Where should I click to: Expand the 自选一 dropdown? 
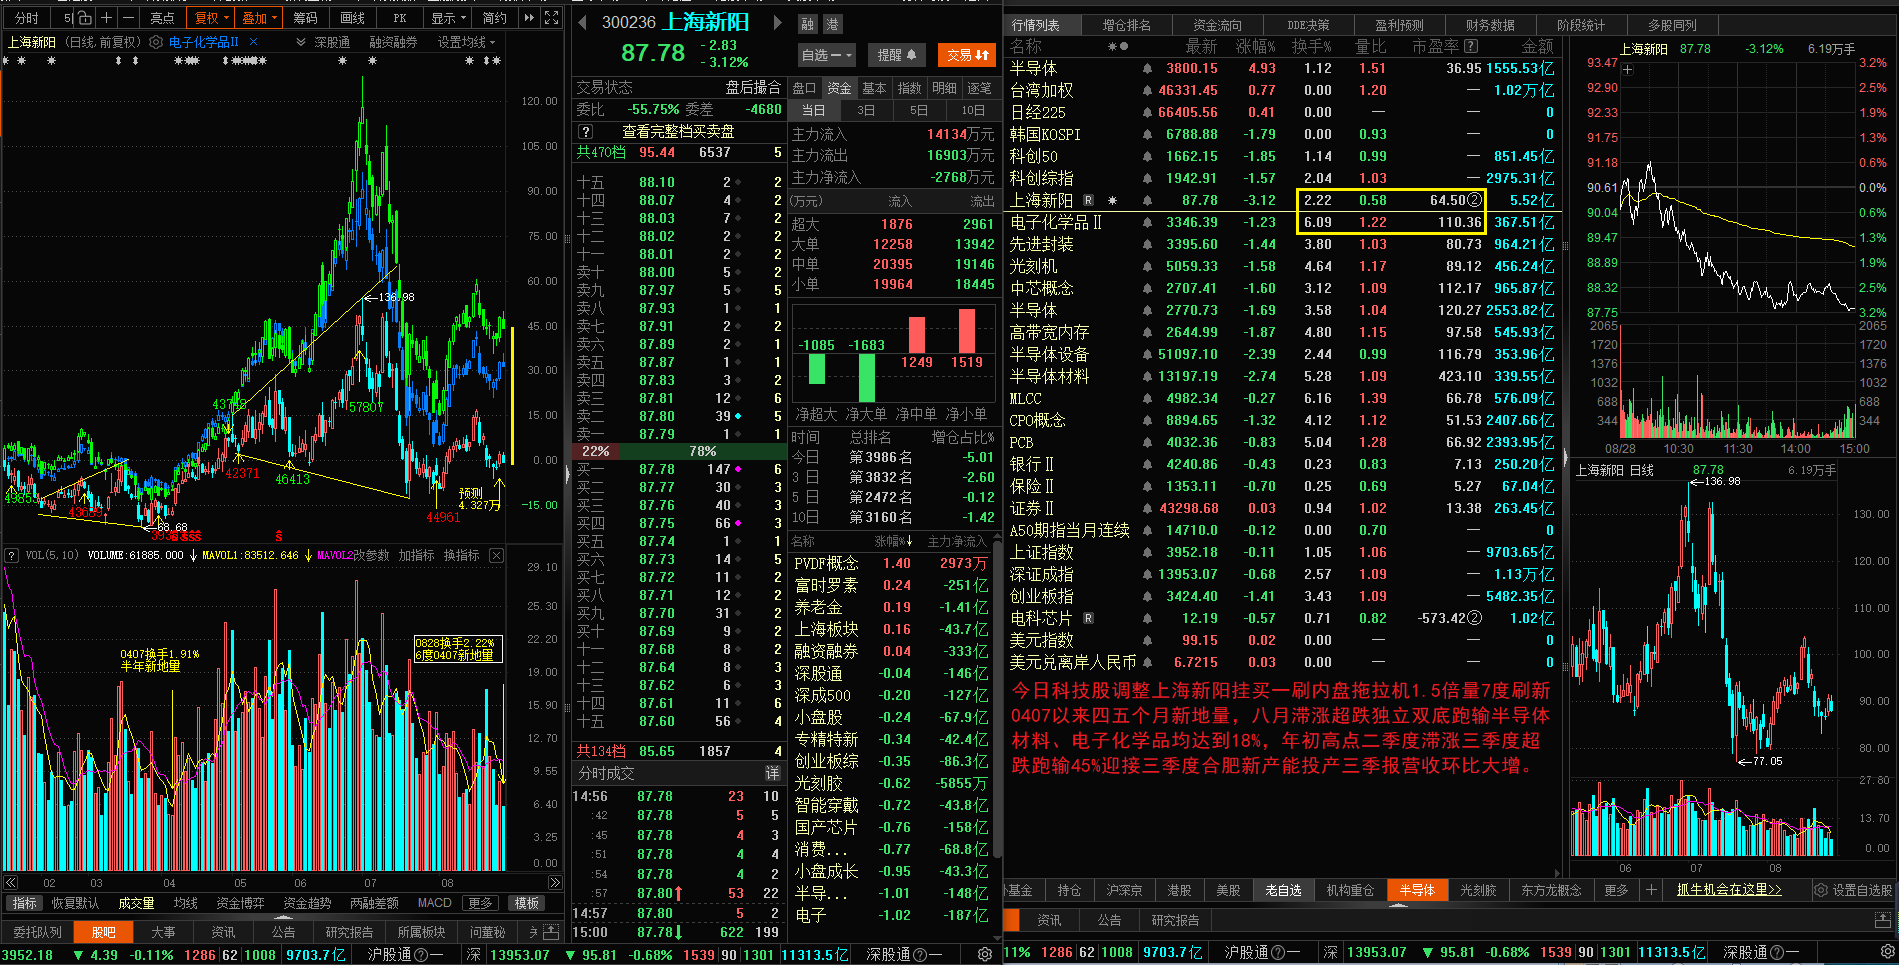coord(826,55)
